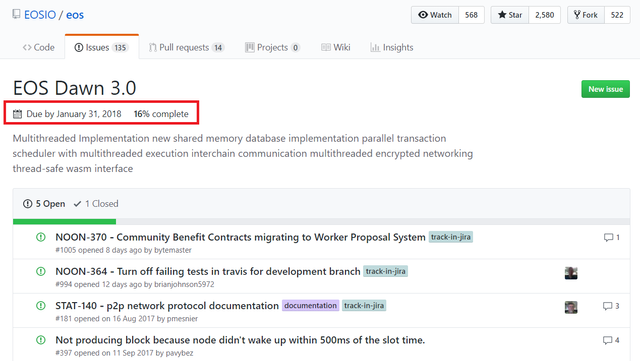This screenshot has width=640, height=361.
Task: Open the EOSIO organization link
Action: pyautogui.click(x=40, y=15)
